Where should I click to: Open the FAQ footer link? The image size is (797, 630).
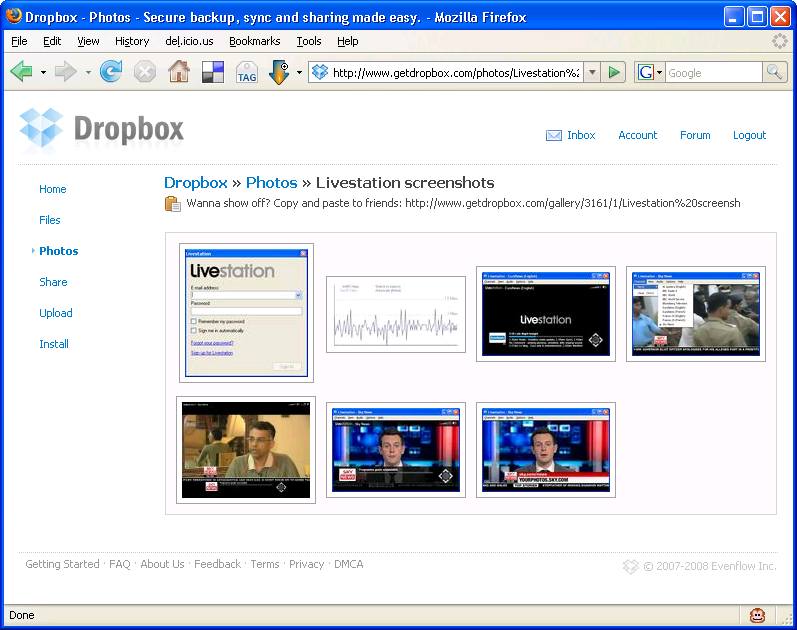coord(120,564)
